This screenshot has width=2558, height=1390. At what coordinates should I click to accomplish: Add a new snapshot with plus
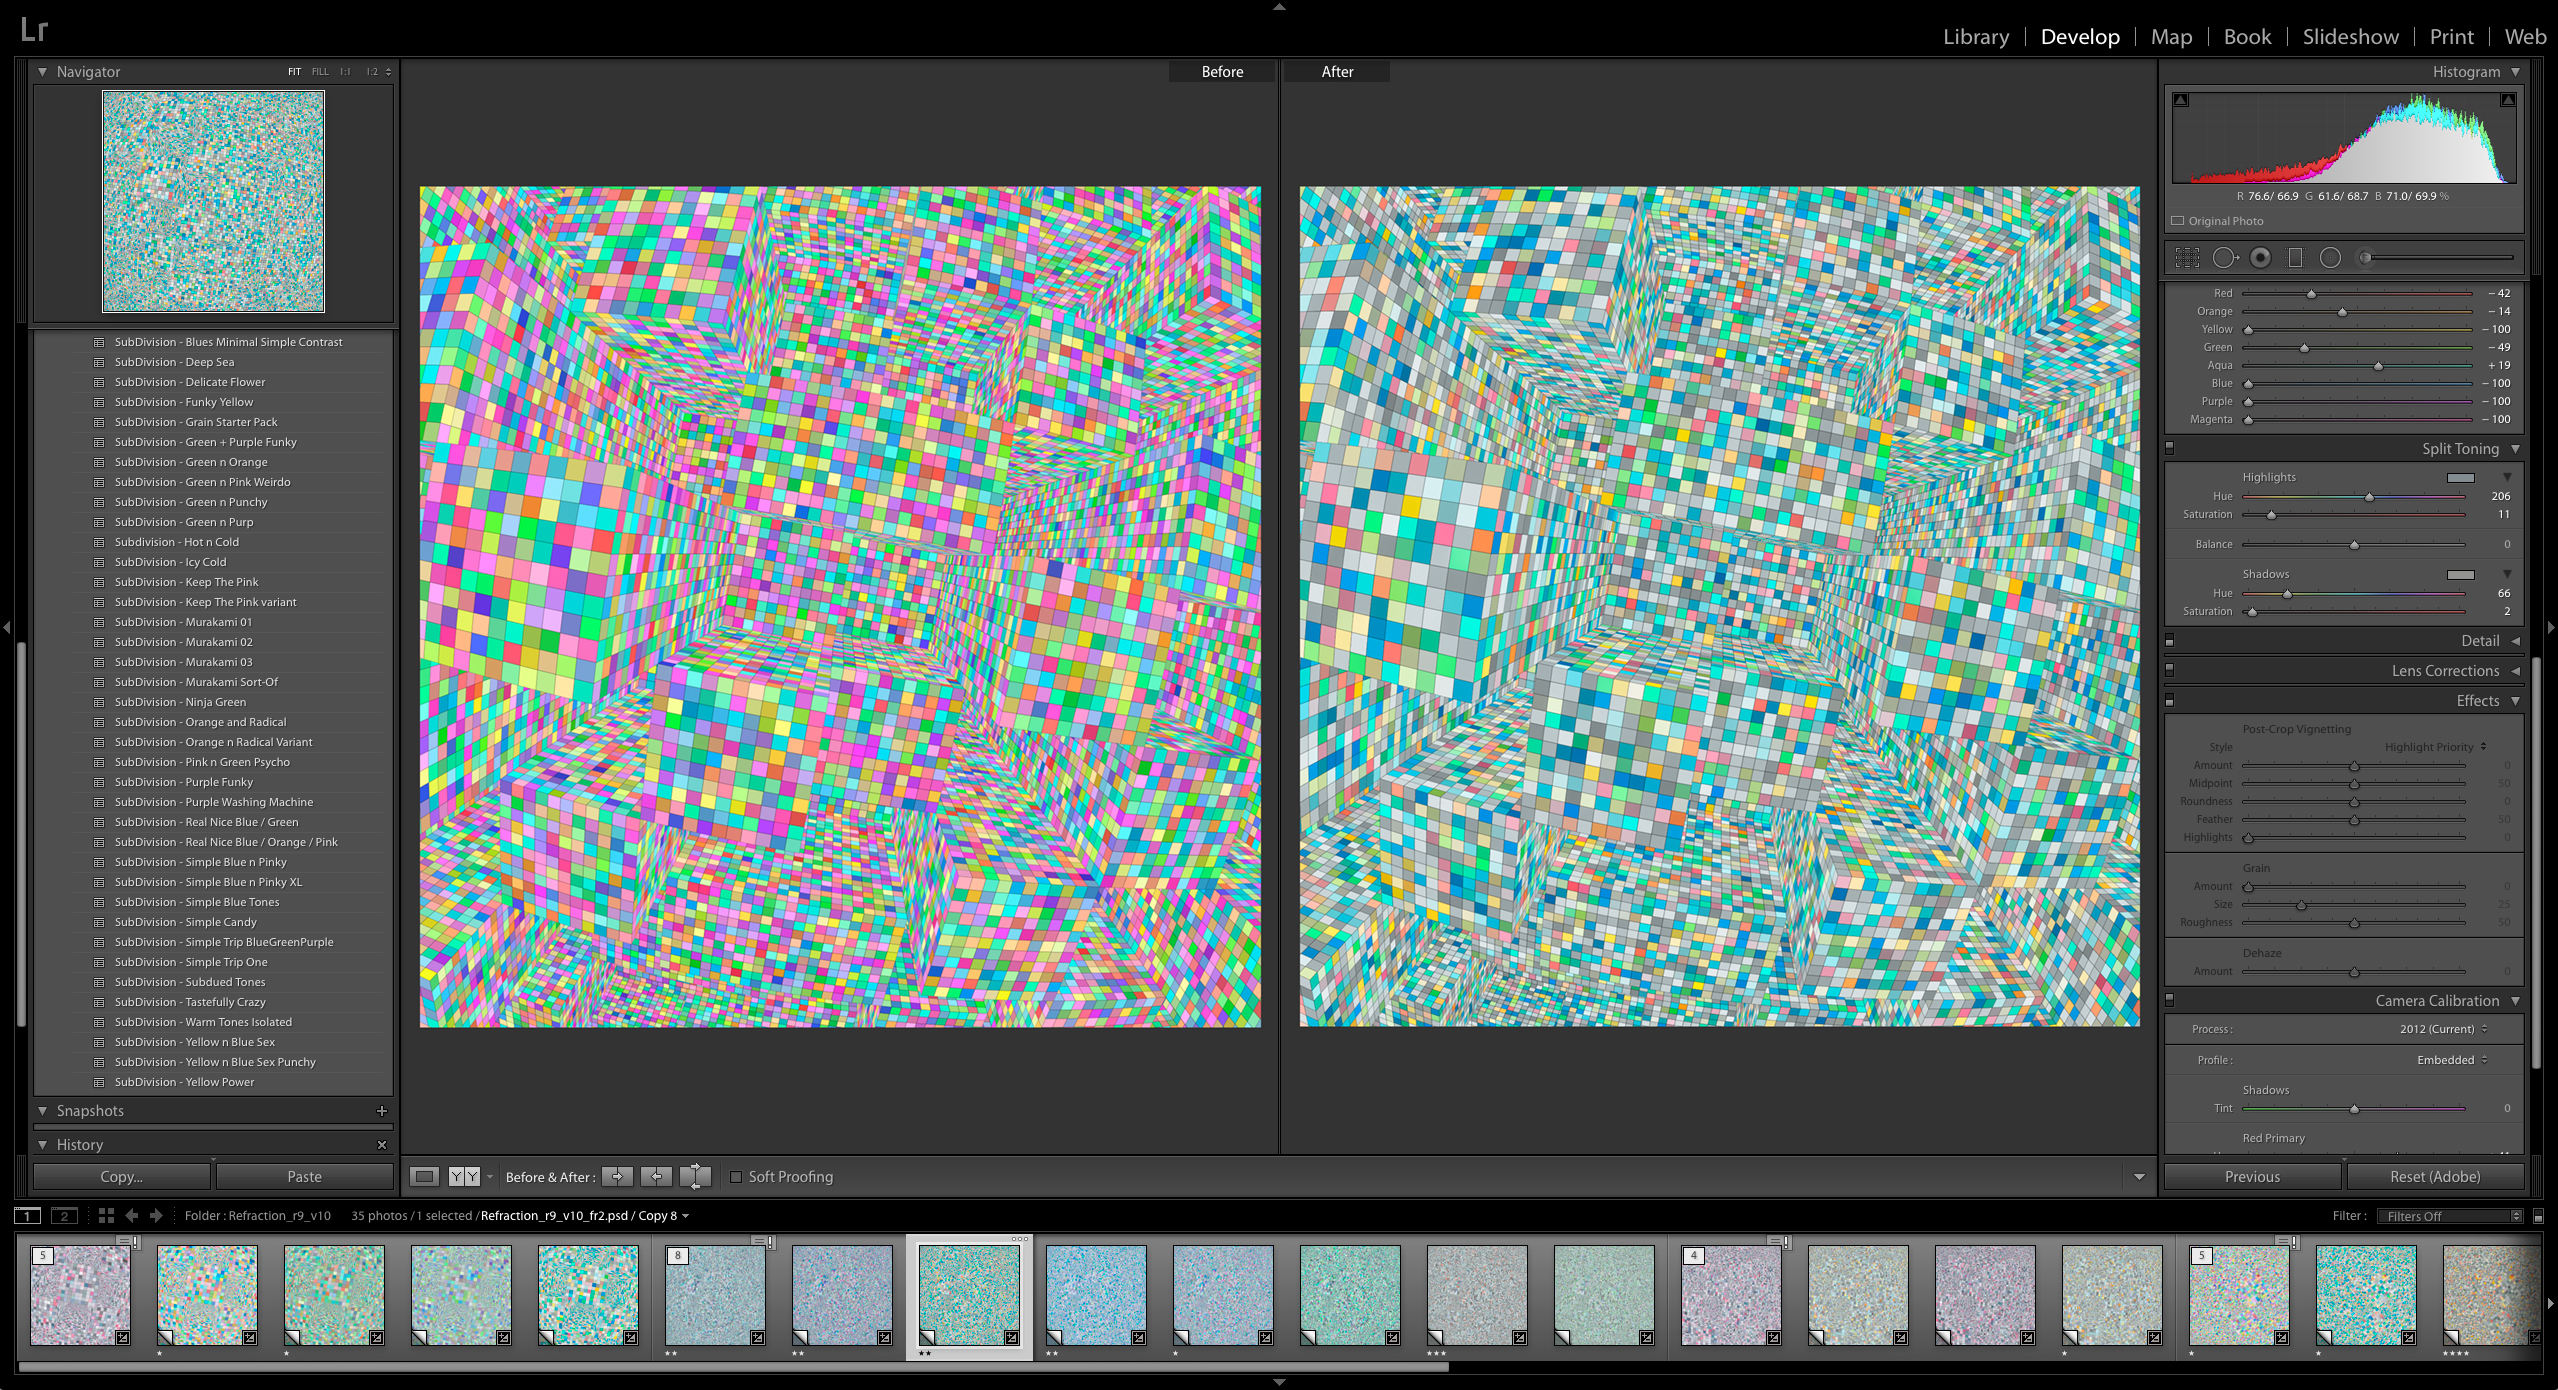[381, 1111]
